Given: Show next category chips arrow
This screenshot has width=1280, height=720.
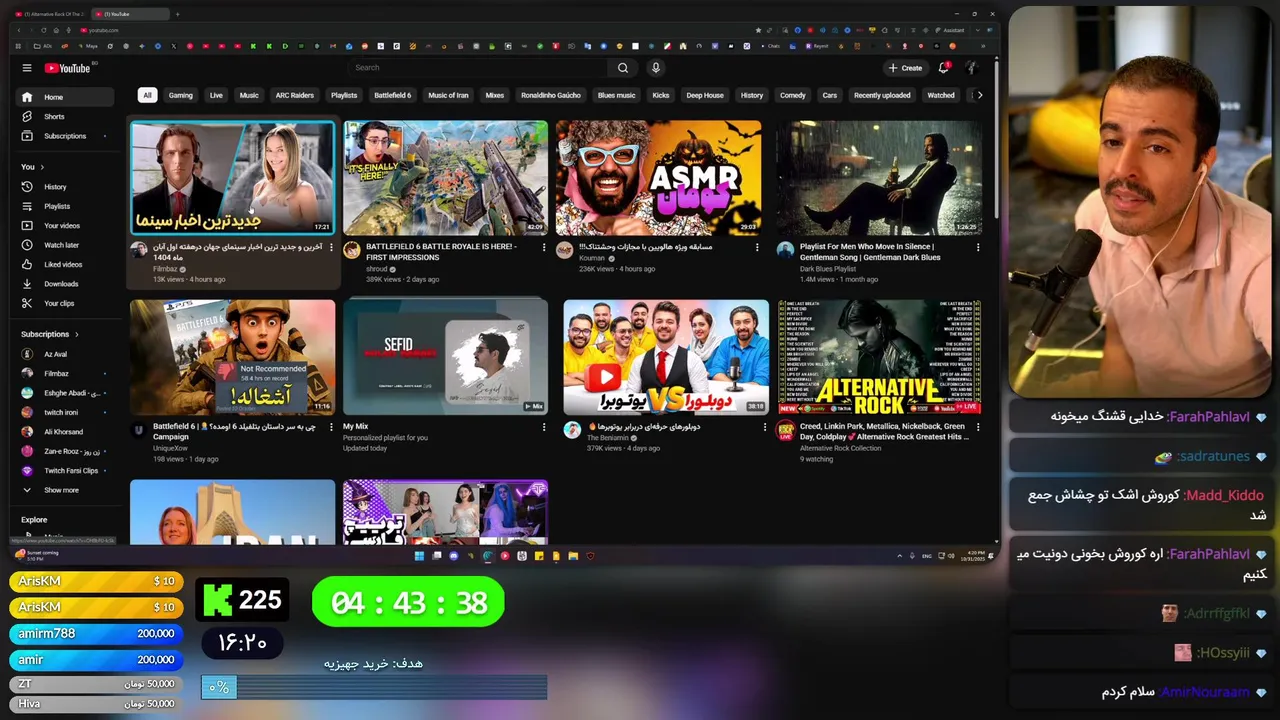Looking at the screenshot, I should [979, 95].
